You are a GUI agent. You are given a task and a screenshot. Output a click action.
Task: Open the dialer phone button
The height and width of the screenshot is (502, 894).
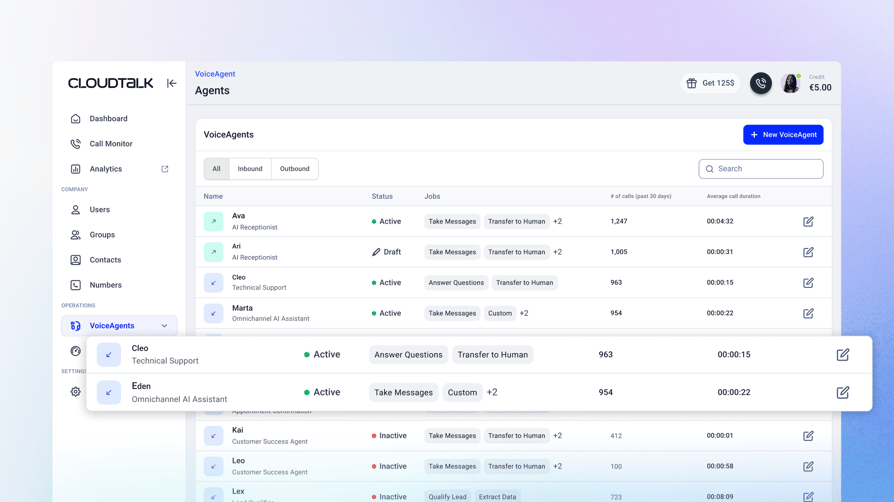(x=761, y=83)
